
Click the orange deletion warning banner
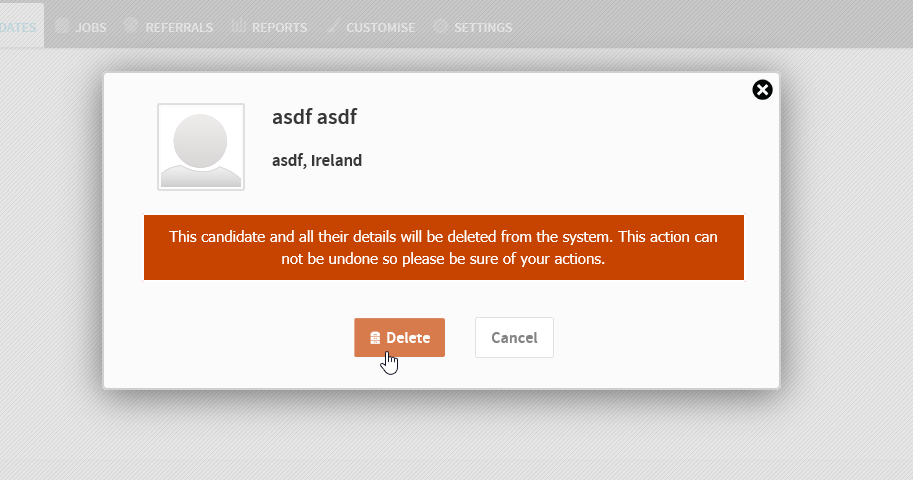[x=443, y=247]
